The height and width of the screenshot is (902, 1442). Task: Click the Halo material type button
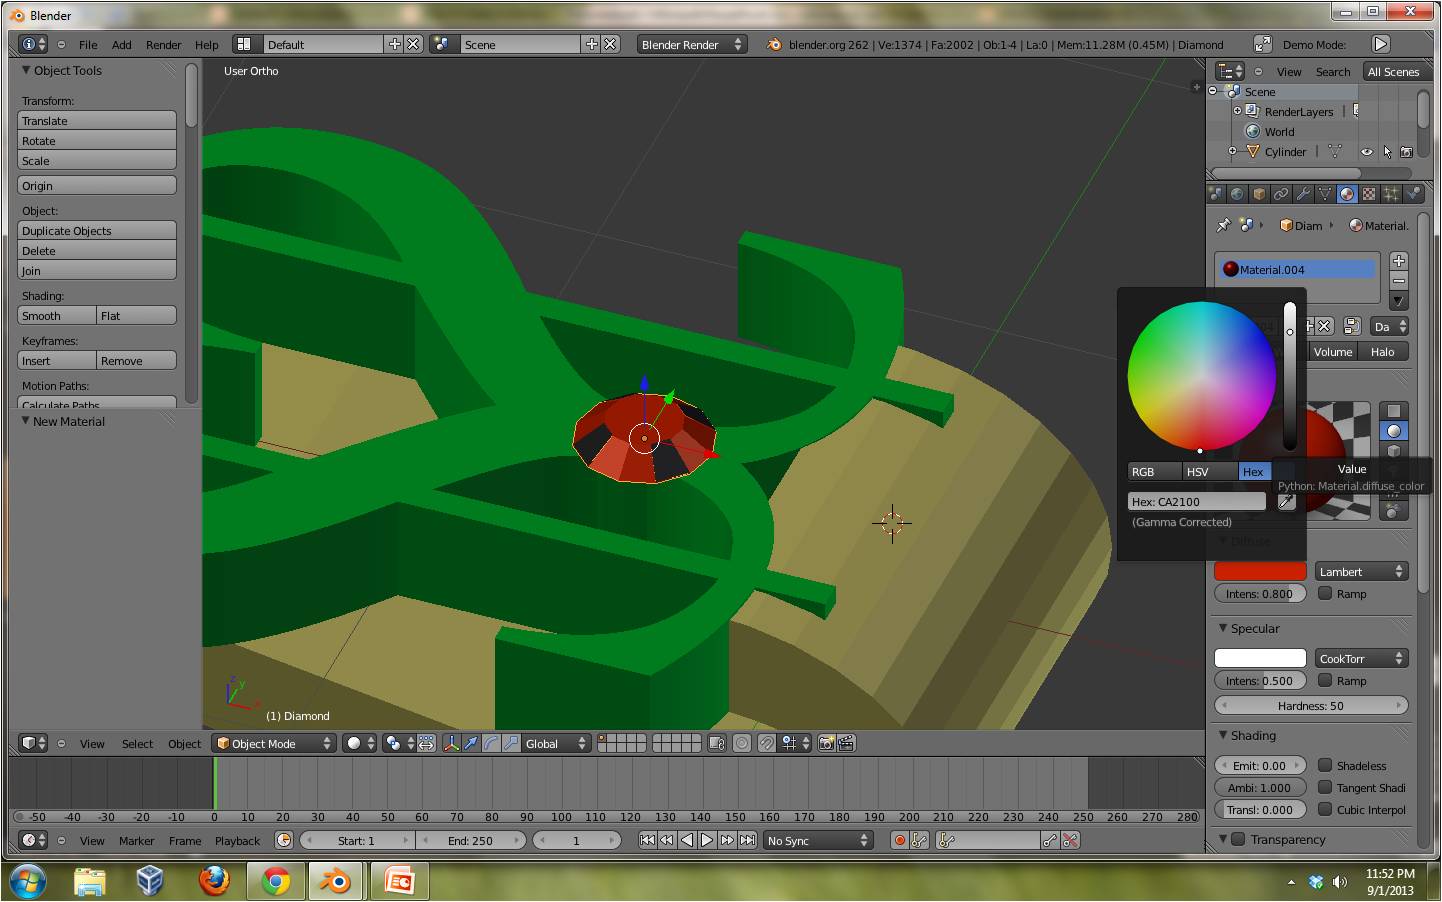pyautogui.click(x=1382, y=351)
